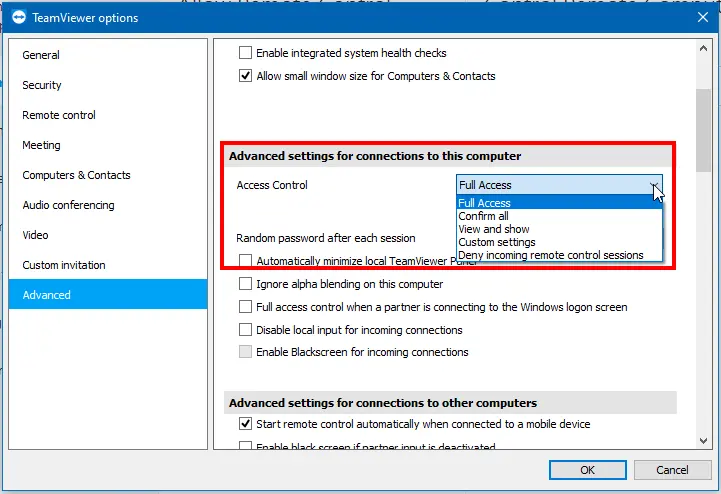Enable Disable local input for incoming connections
The image size is (721, 494).
point(245,329)
